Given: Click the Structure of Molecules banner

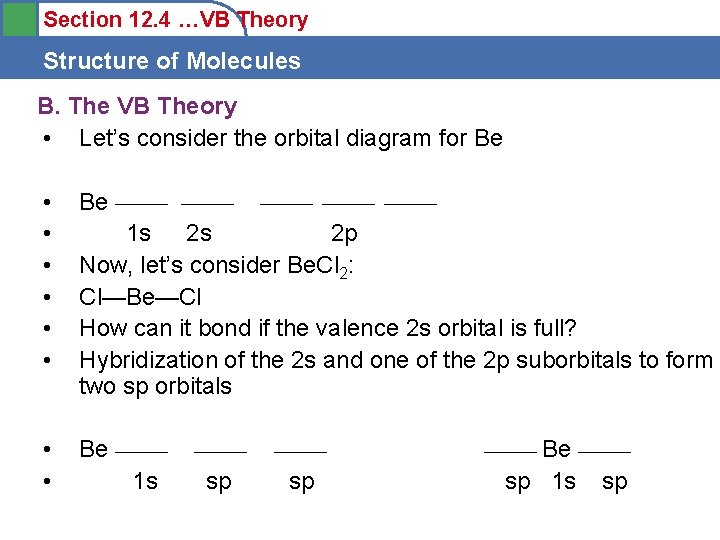Looking at the screenshot, I should [x=360, y=58].
